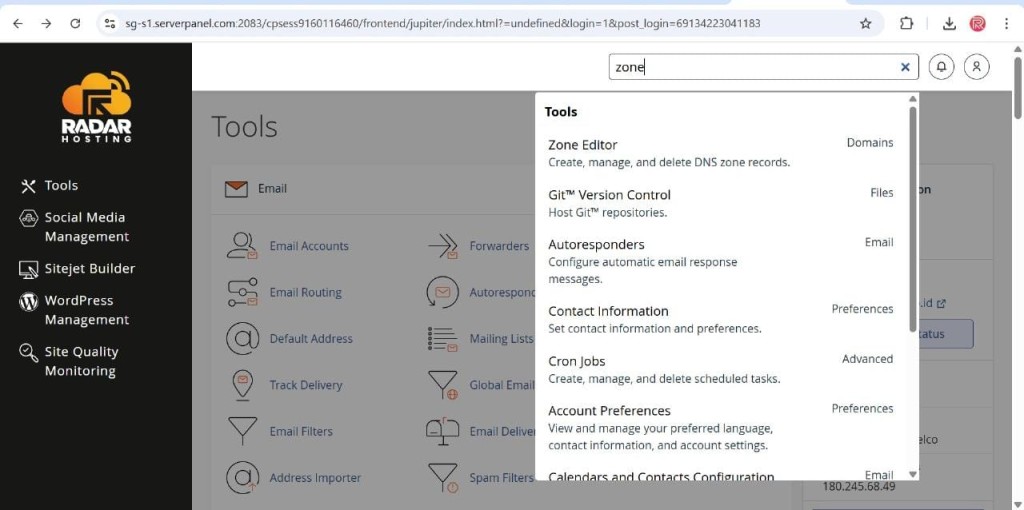This screenshot has width=1024, height=510.
Task: Click the search results scroll up arrow
Action: (x=913, y=99)
